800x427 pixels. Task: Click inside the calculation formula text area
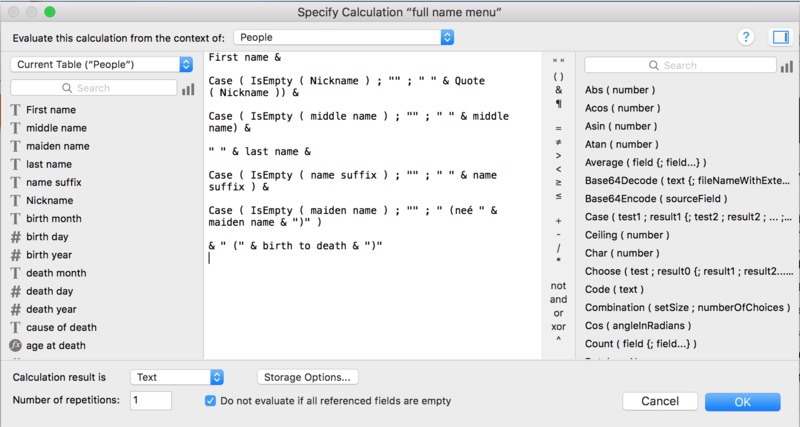click(x=372, y=204)
